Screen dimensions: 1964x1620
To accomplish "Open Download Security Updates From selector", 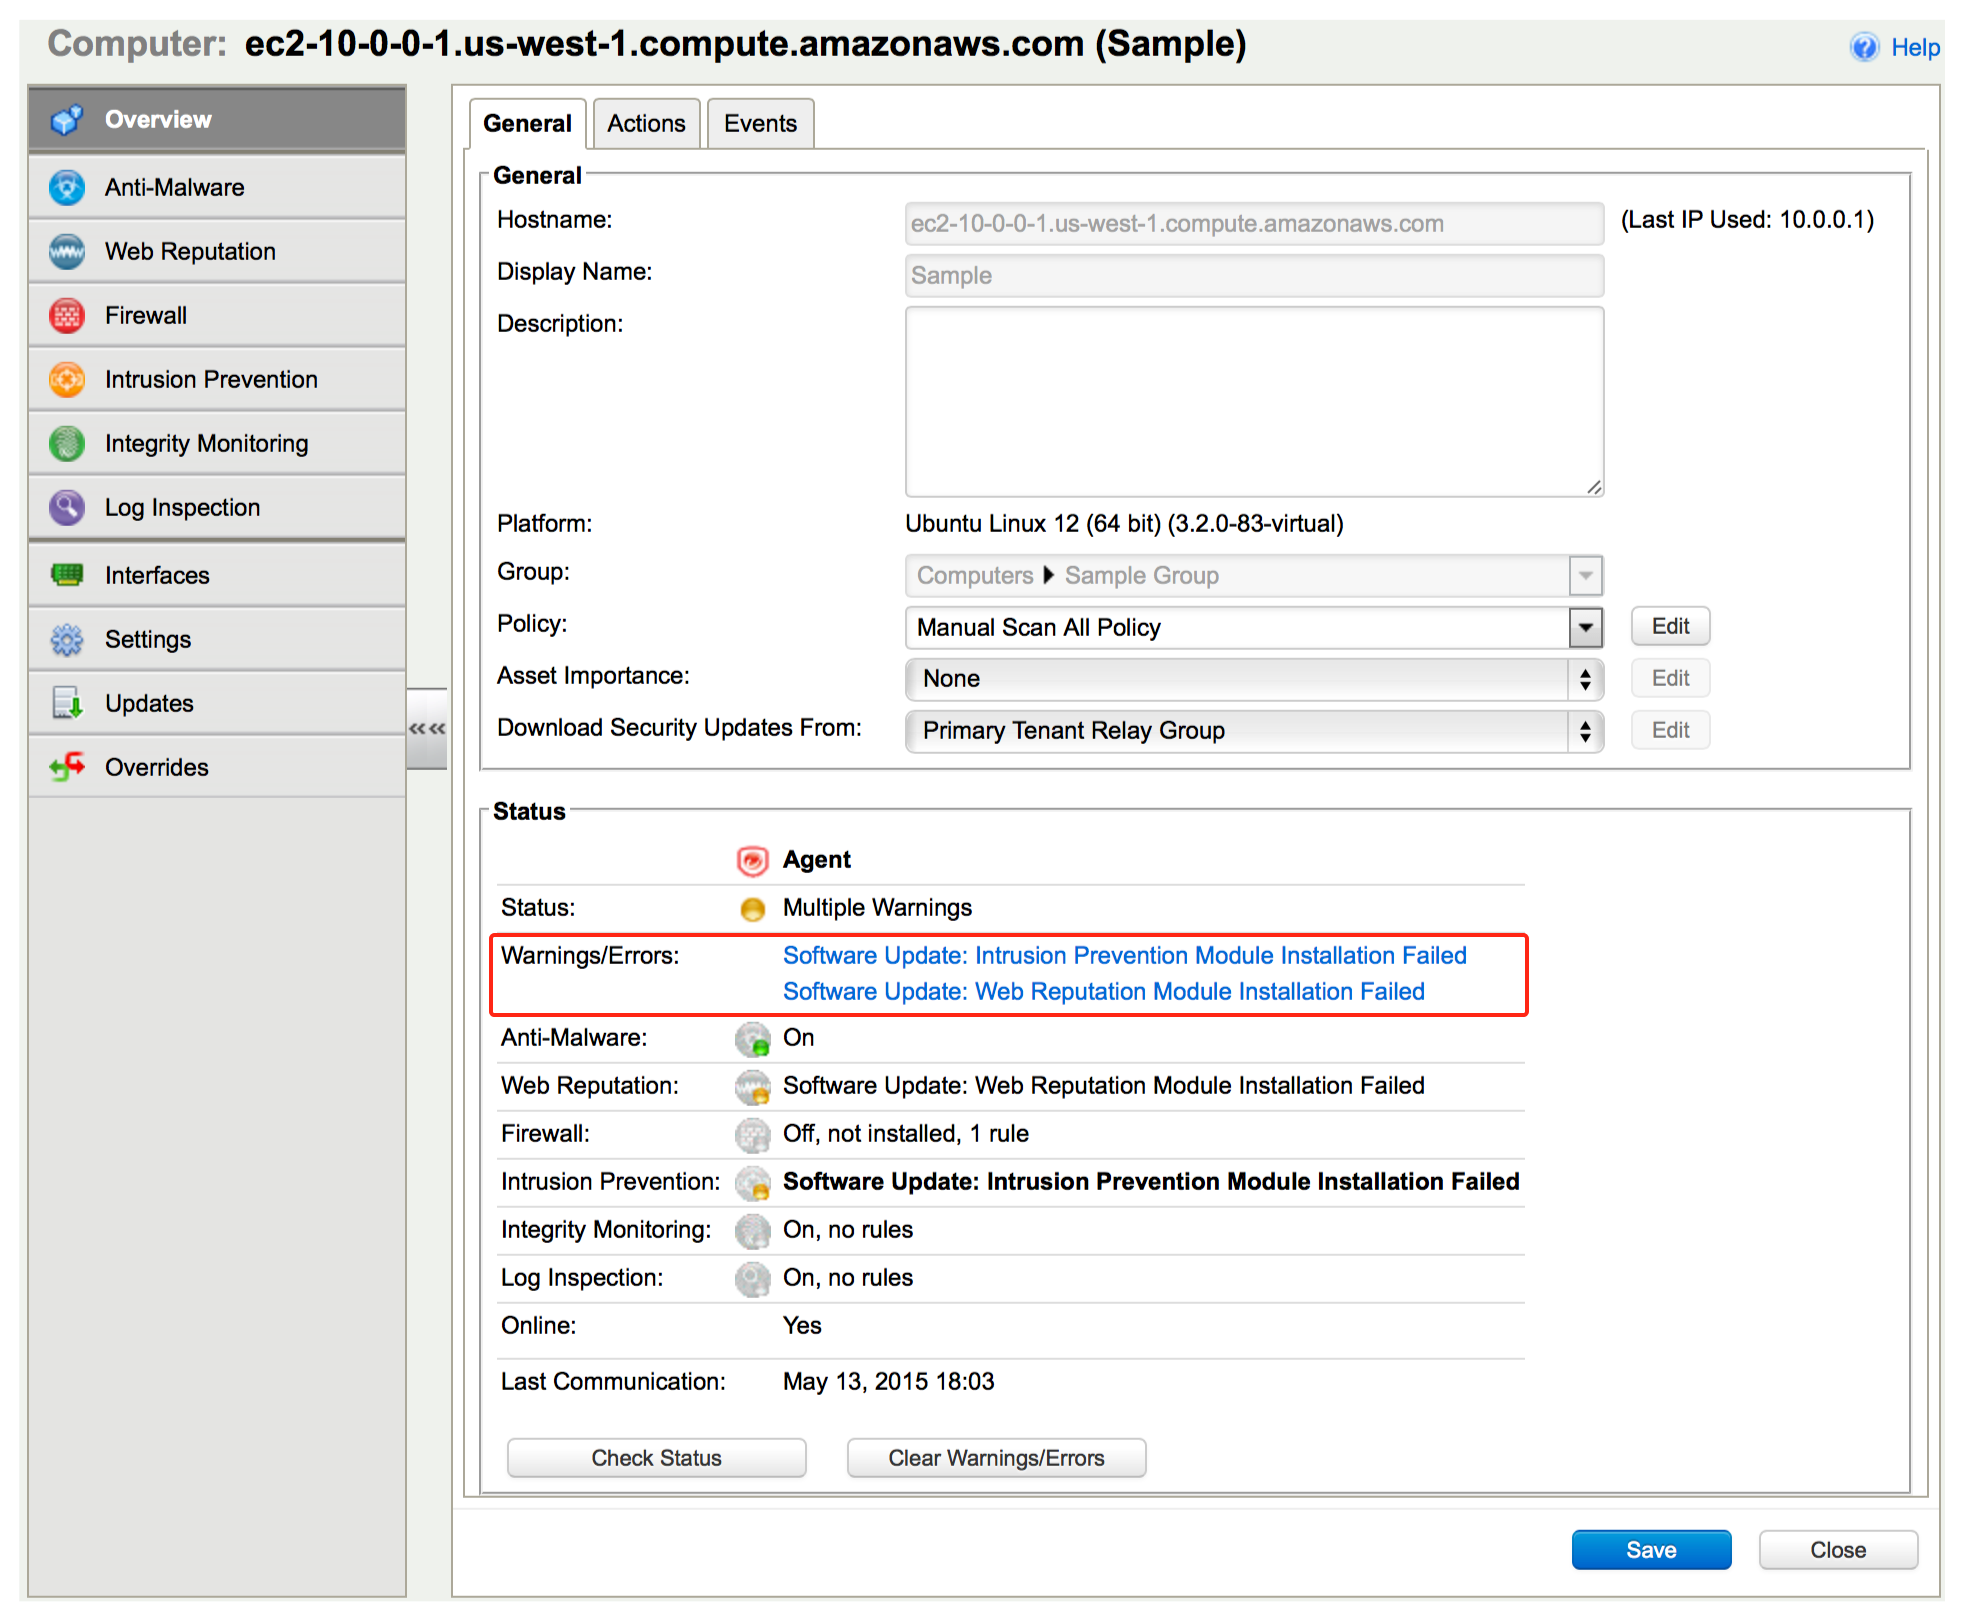I will point(1254,731).
